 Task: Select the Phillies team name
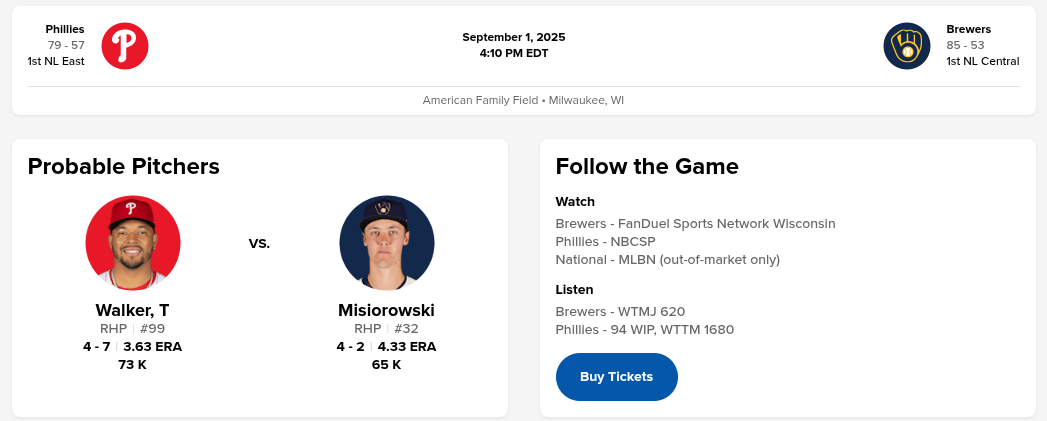[x=65, y=29]
